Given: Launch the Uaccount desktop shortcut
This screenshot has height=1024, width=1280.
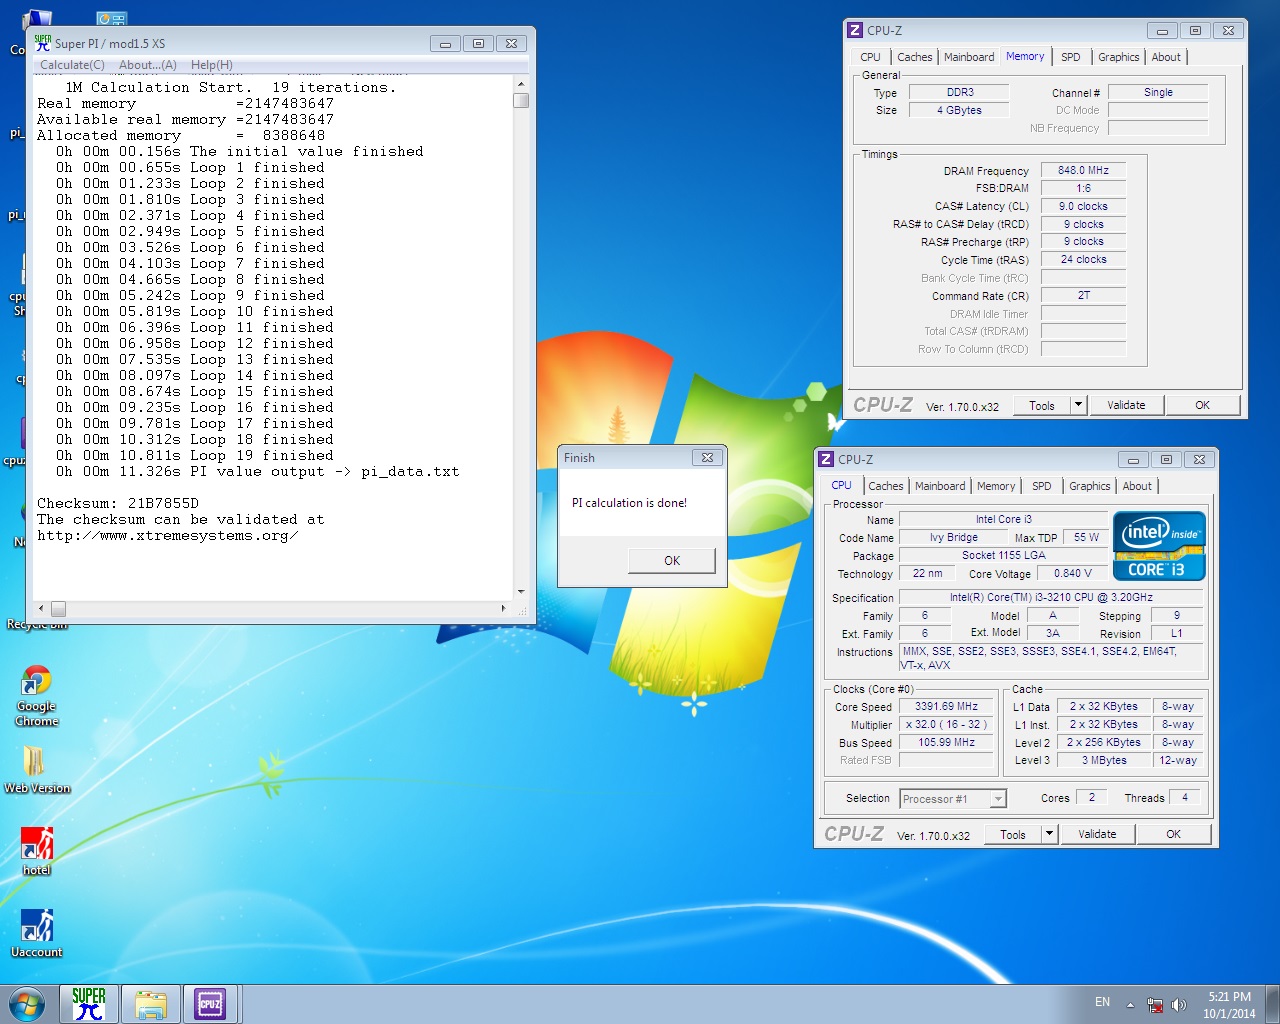Looking at the screenshot, I should coord(37,933).
